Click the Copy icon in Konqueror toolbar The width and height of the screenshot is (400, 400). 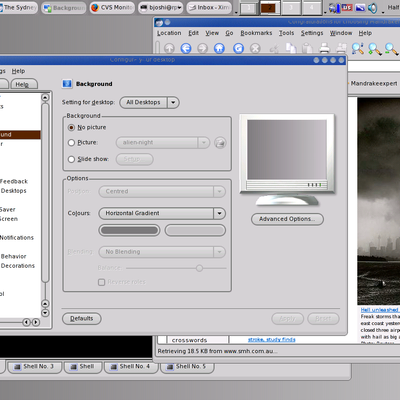[x=291, y=48]
